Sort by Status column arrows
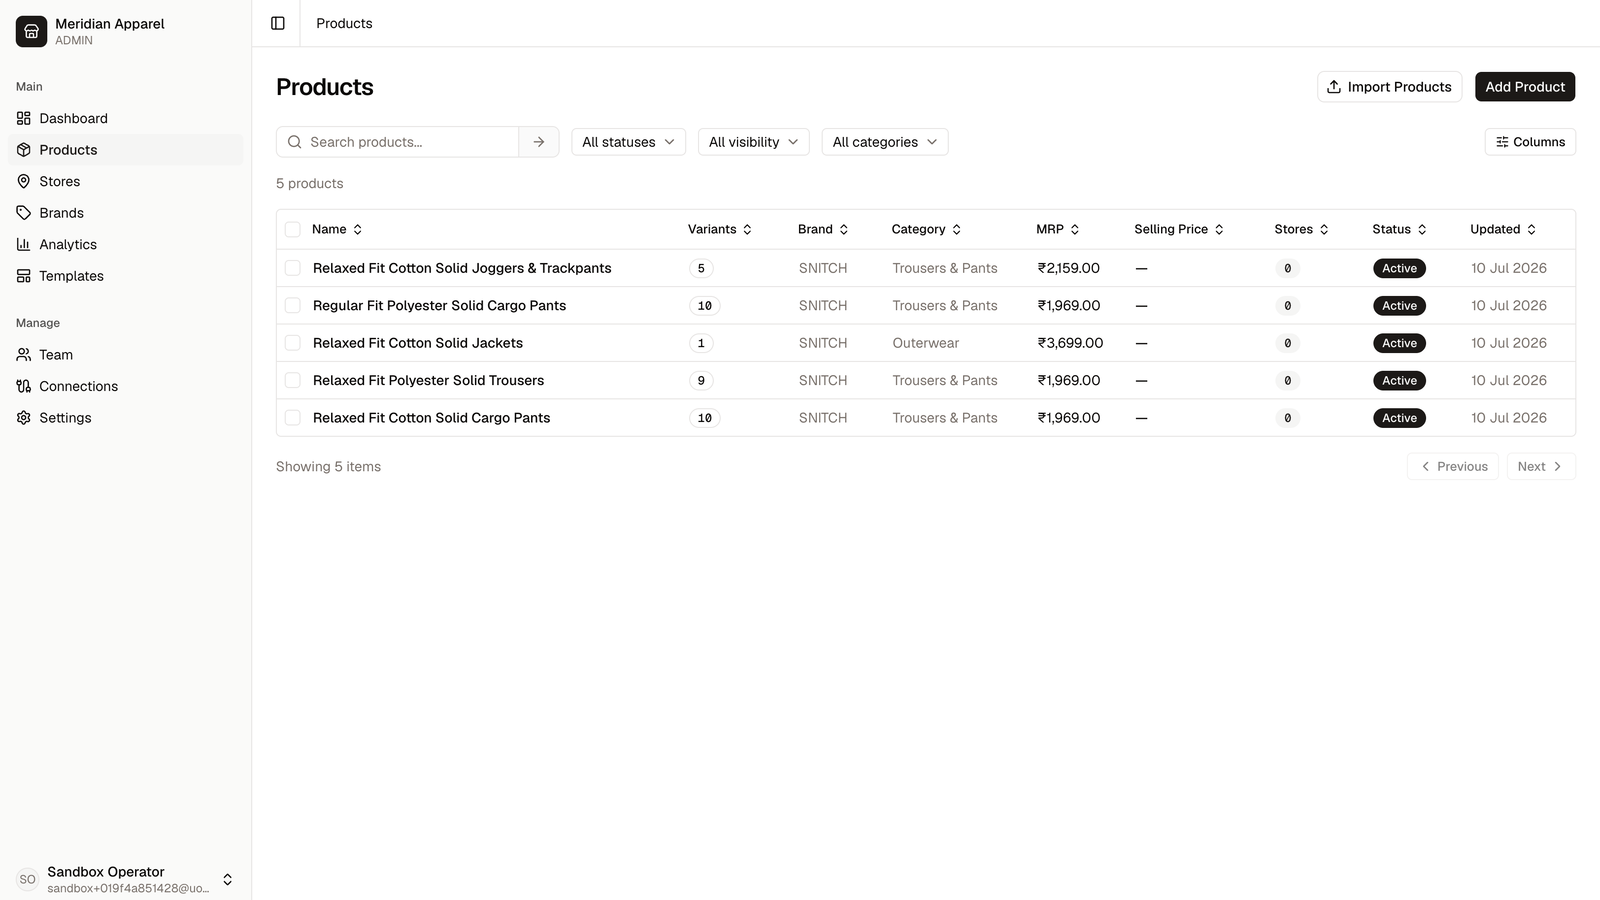The image size is (1600, 900). coord(1422,230)
